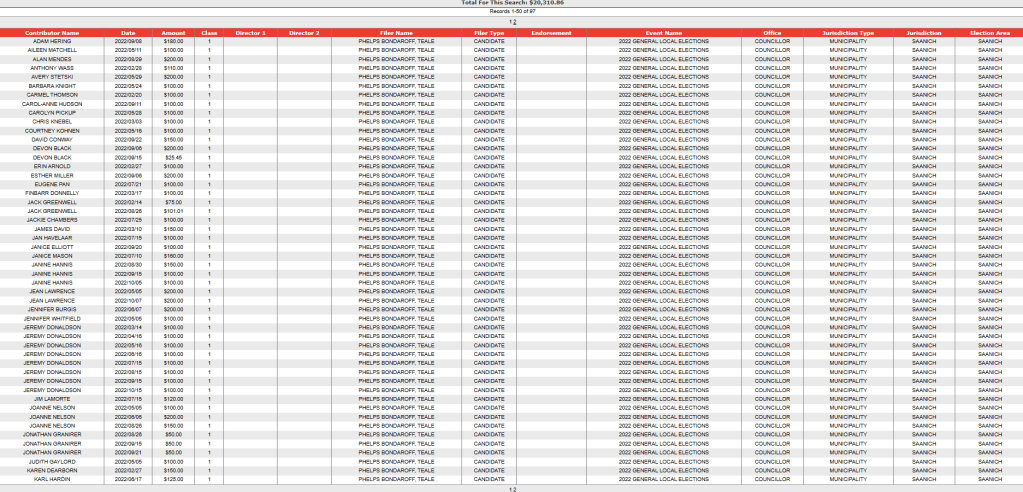This screenshot has height=492, width=1023.
Task: Select the Jim Lamorte contributor name
Action: [x=52, y=398]
